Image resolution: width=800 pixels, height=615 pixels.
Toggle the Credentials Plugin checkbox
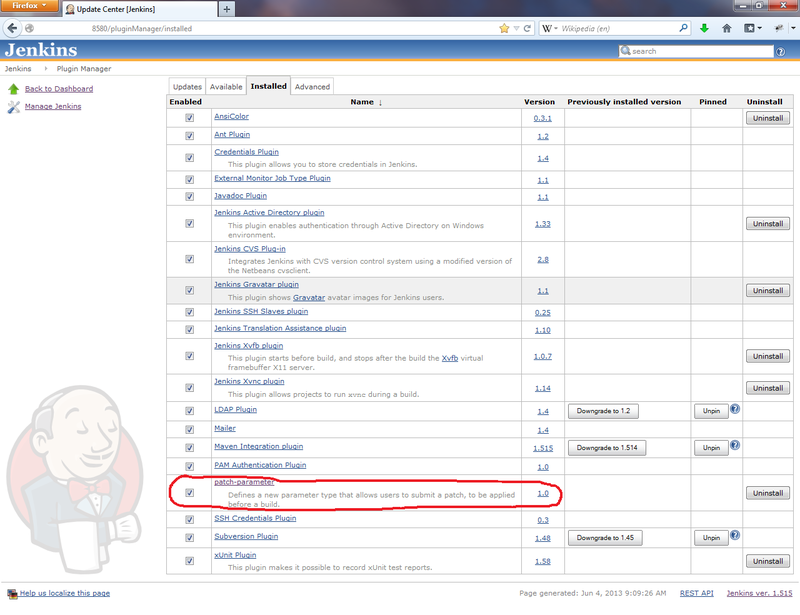[x=189, y=158]
